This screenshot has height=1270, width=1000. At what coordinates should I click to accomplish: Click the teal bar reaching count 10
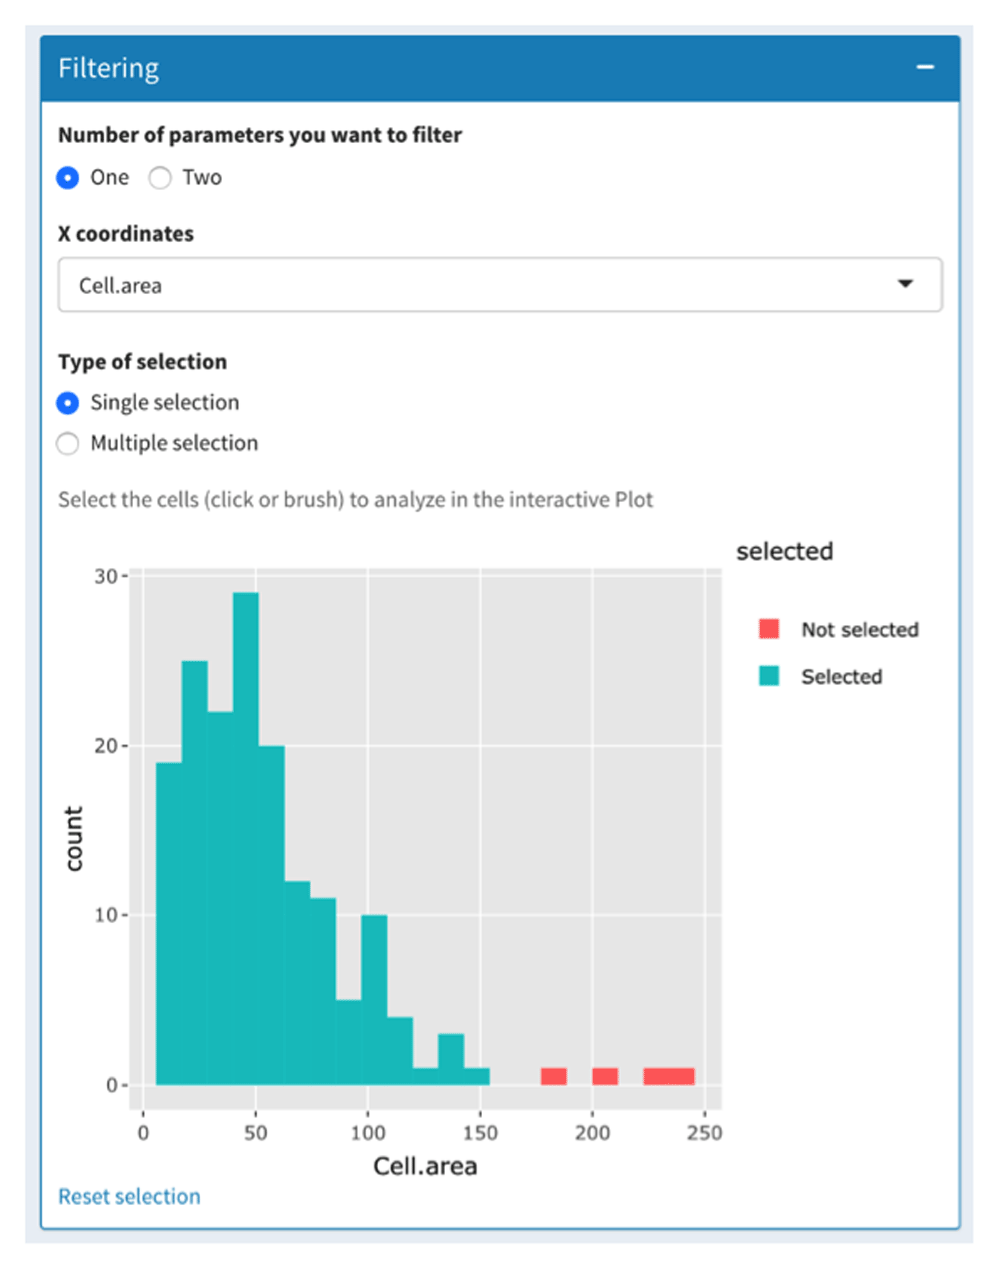click(x=374, y=1000)
